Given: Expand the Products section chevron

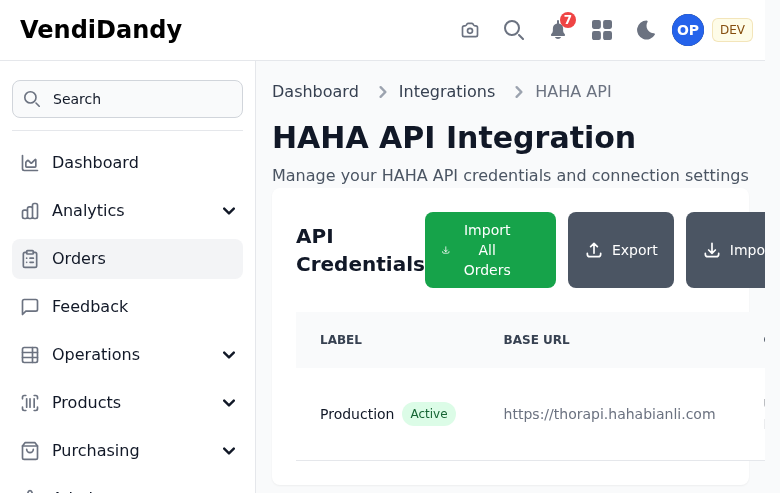Looking at the screenshot, I should pos(229,403).
